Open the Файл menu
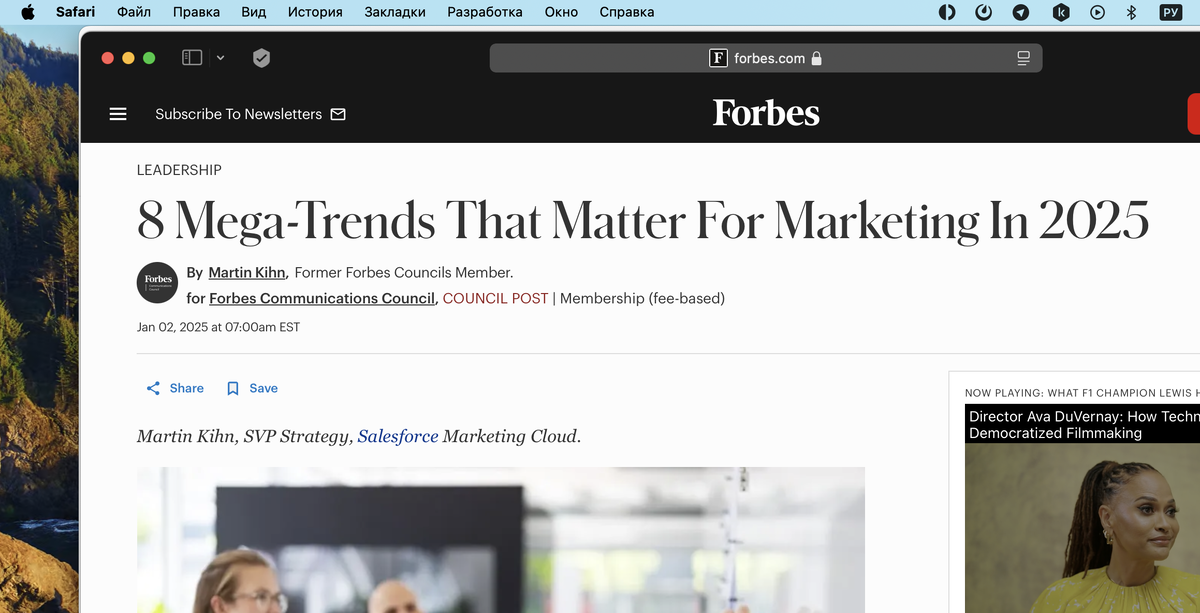This screenshot has width=1200, height=613. (x=134, y=12)
